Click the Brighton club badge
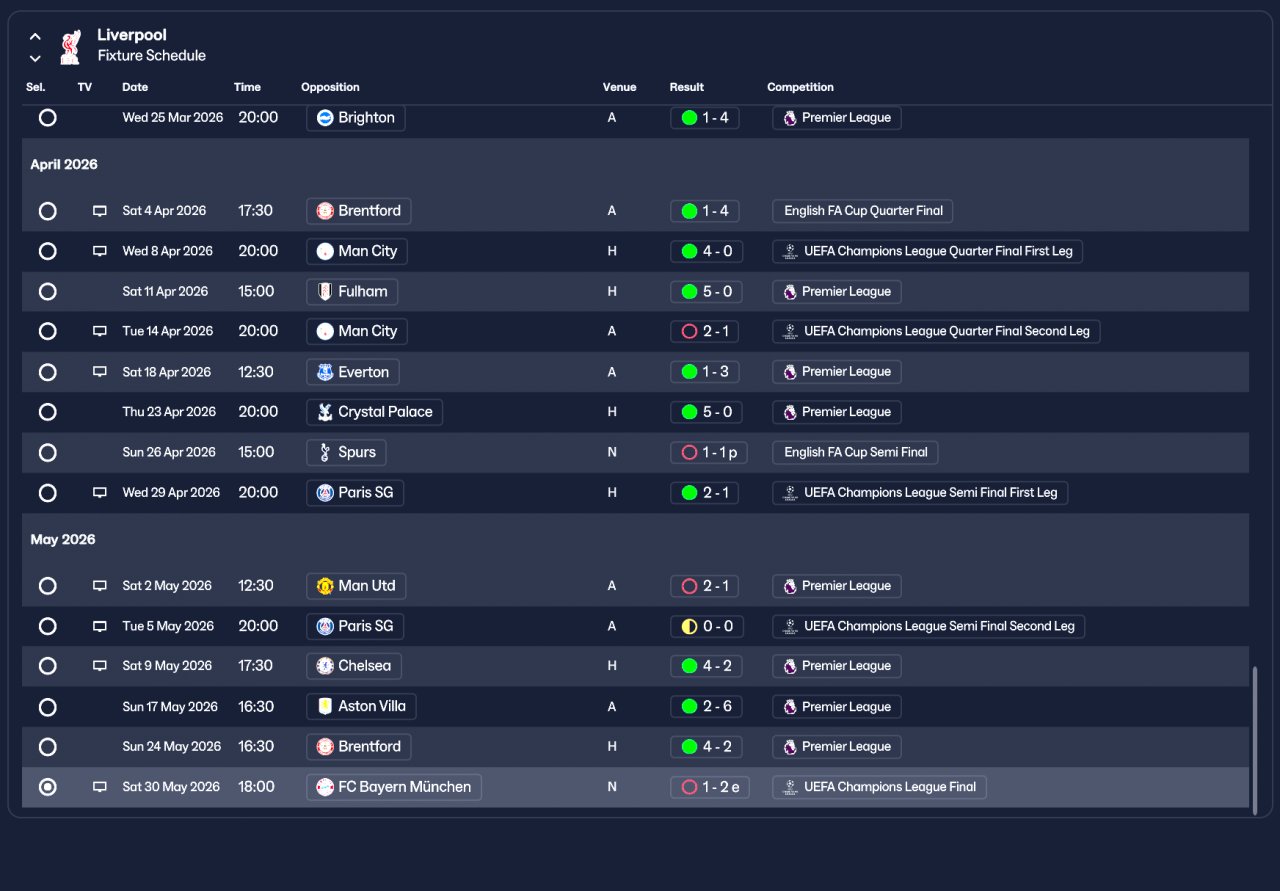The width and height of the screenshot is (1280, 891). 324,118
